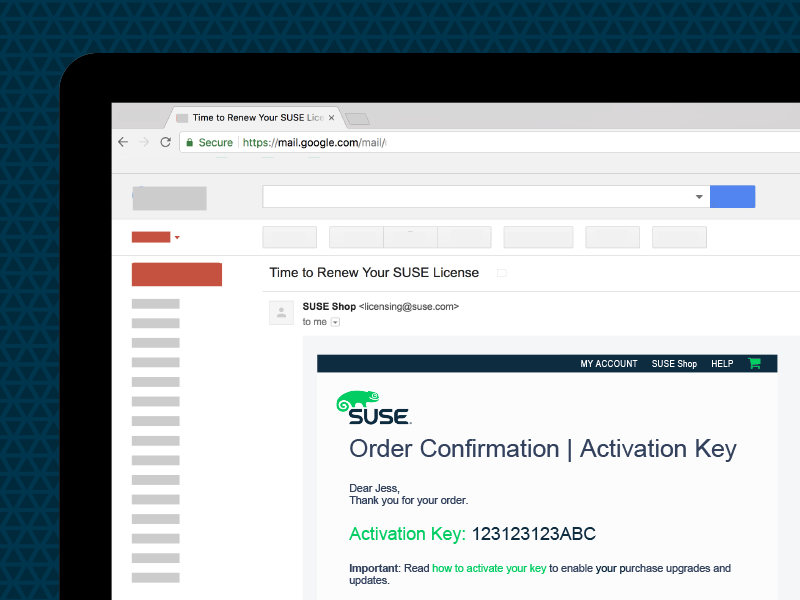The image size is (800, 600).
Task: Select the 'Time to Renew Your SUSE' tab
Action: (x=250, y=116)
